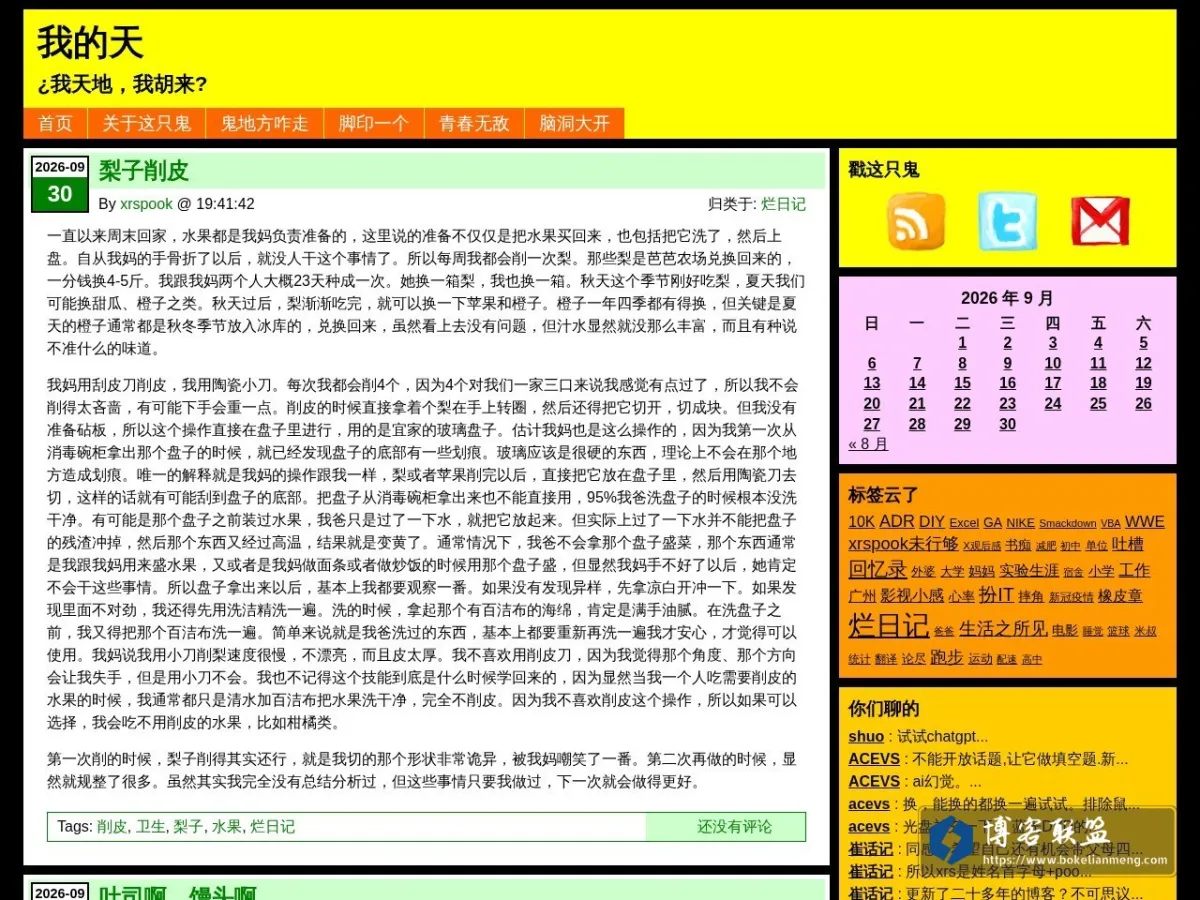The height and width of the screenshot is (900, 1200).
Task: Open the 生活之所见 tag in tag cloud
Action: (x=1003, y=628)
